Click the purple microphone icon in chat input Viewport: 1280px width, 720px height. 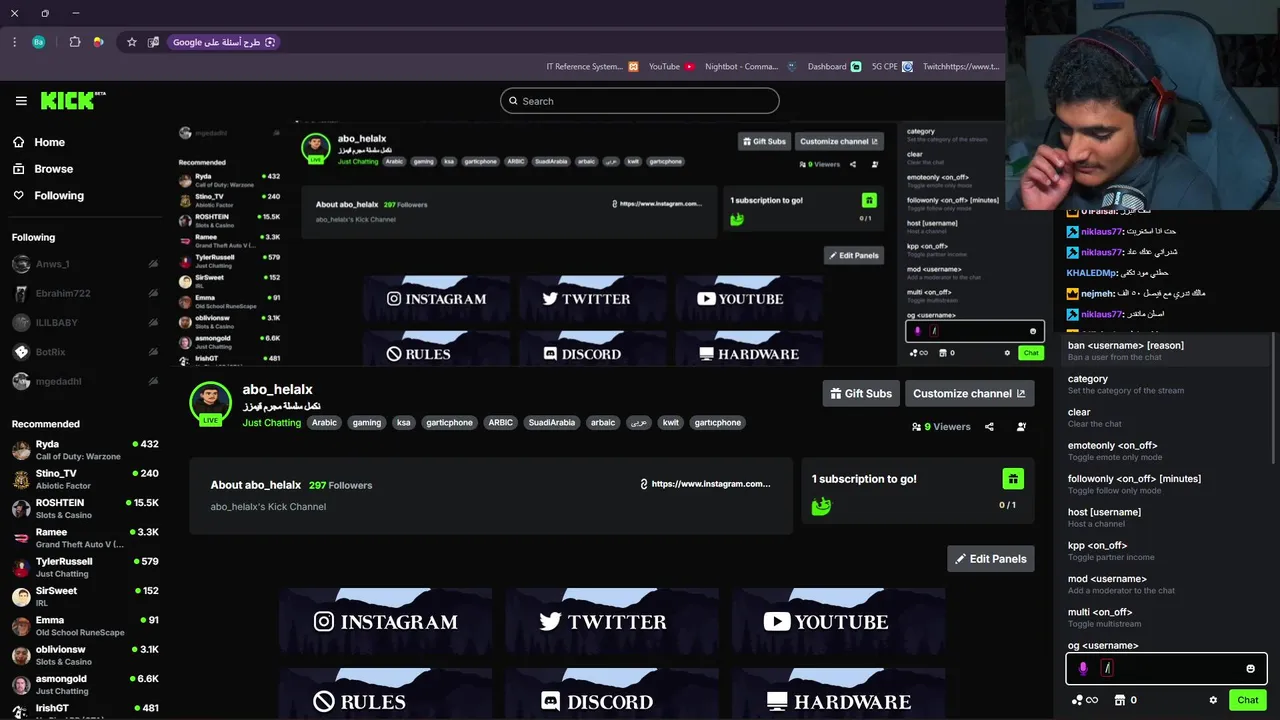point(1083,668)
